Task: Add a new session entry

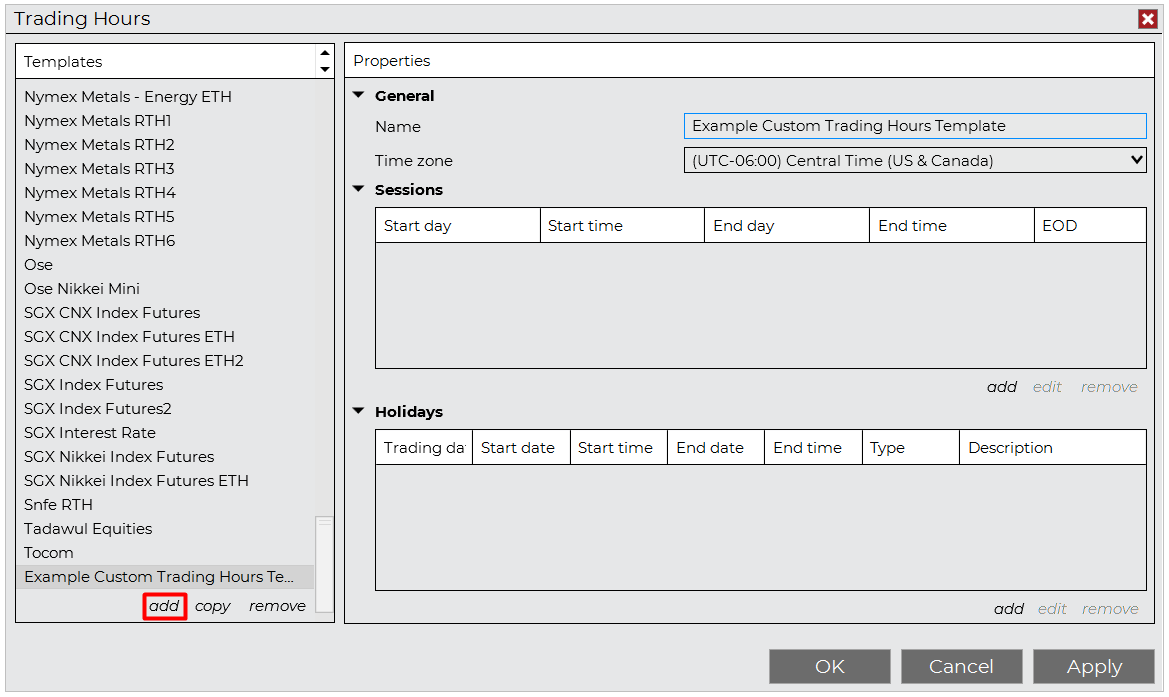Action: 1001,387
